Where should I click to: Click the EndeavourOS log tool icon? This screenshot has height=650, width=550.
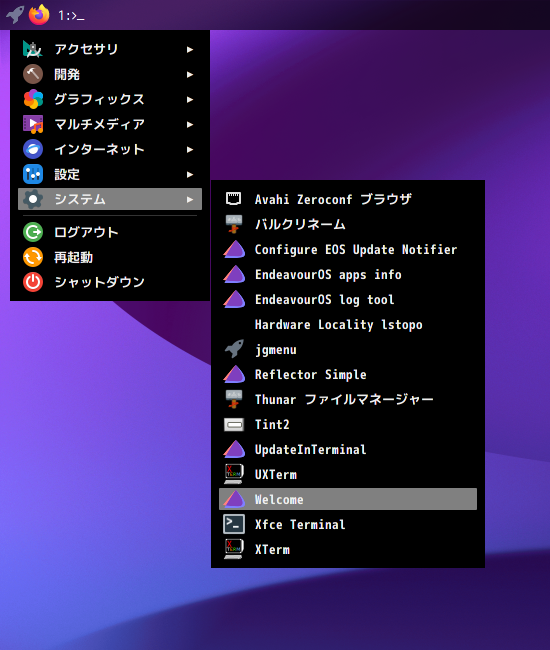pos(234,299)
